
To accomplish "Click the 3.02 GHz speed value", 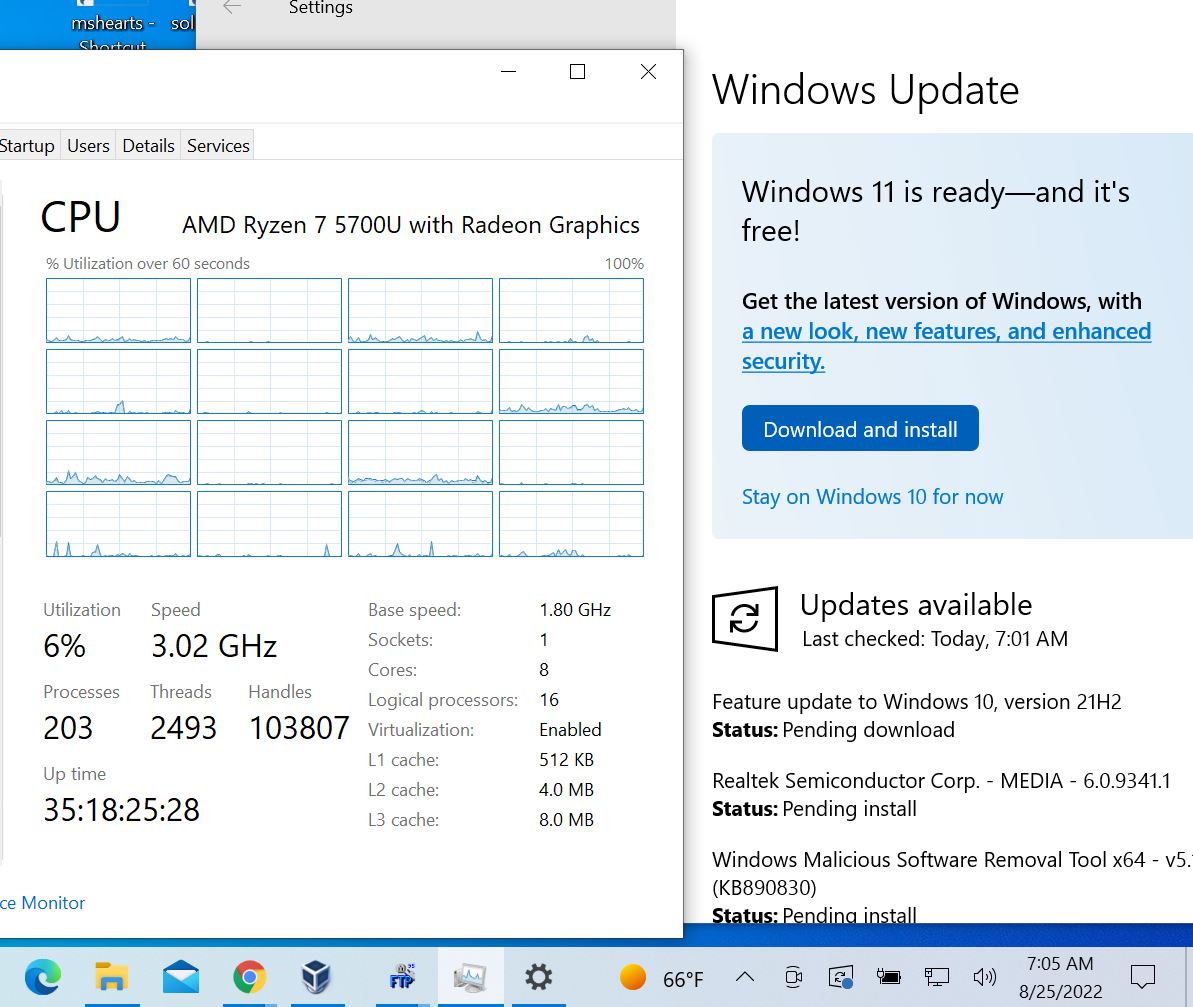I will click(214, 646).
